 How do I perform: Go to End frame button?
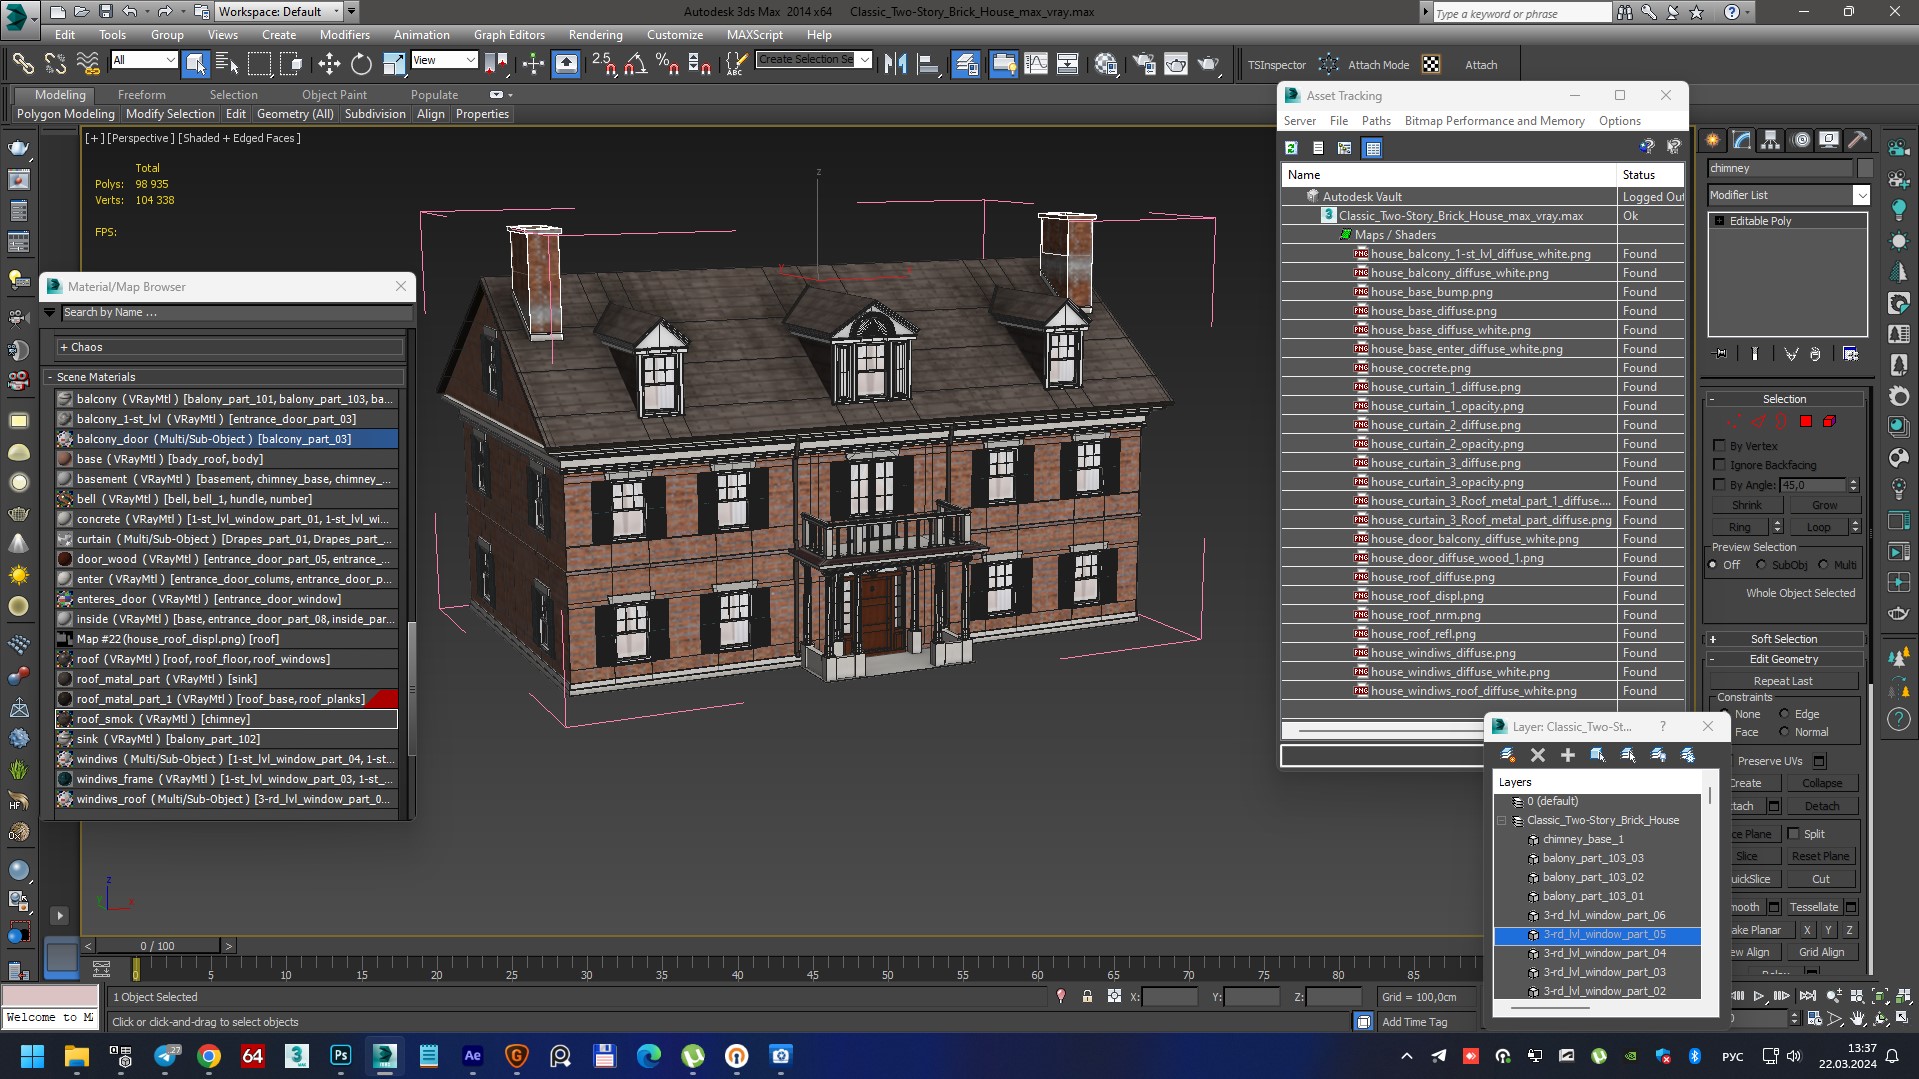1807,996
